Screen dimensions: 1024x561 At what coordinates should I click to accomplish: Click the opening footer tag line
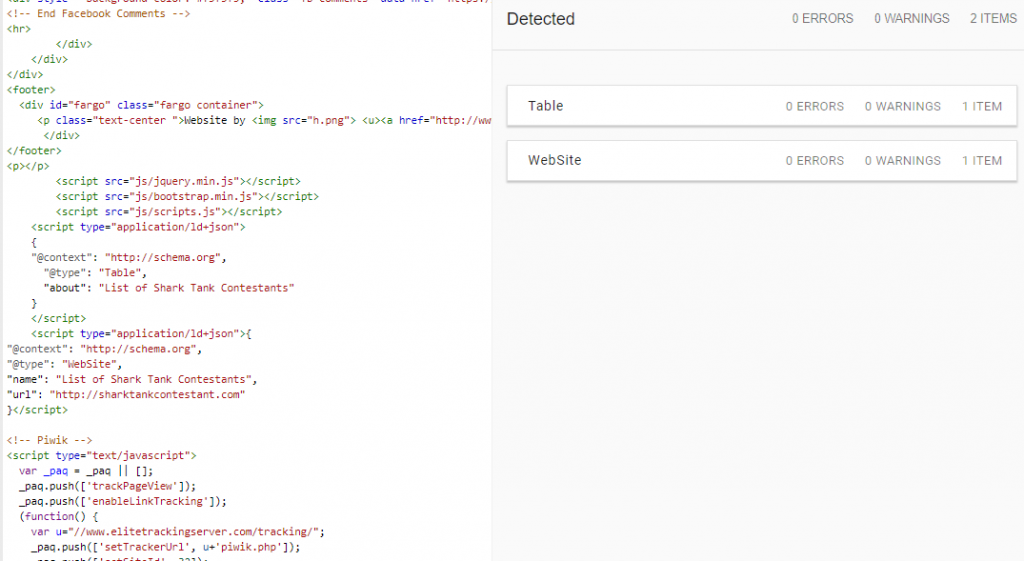pyautogui.click(x=31, y=89)
